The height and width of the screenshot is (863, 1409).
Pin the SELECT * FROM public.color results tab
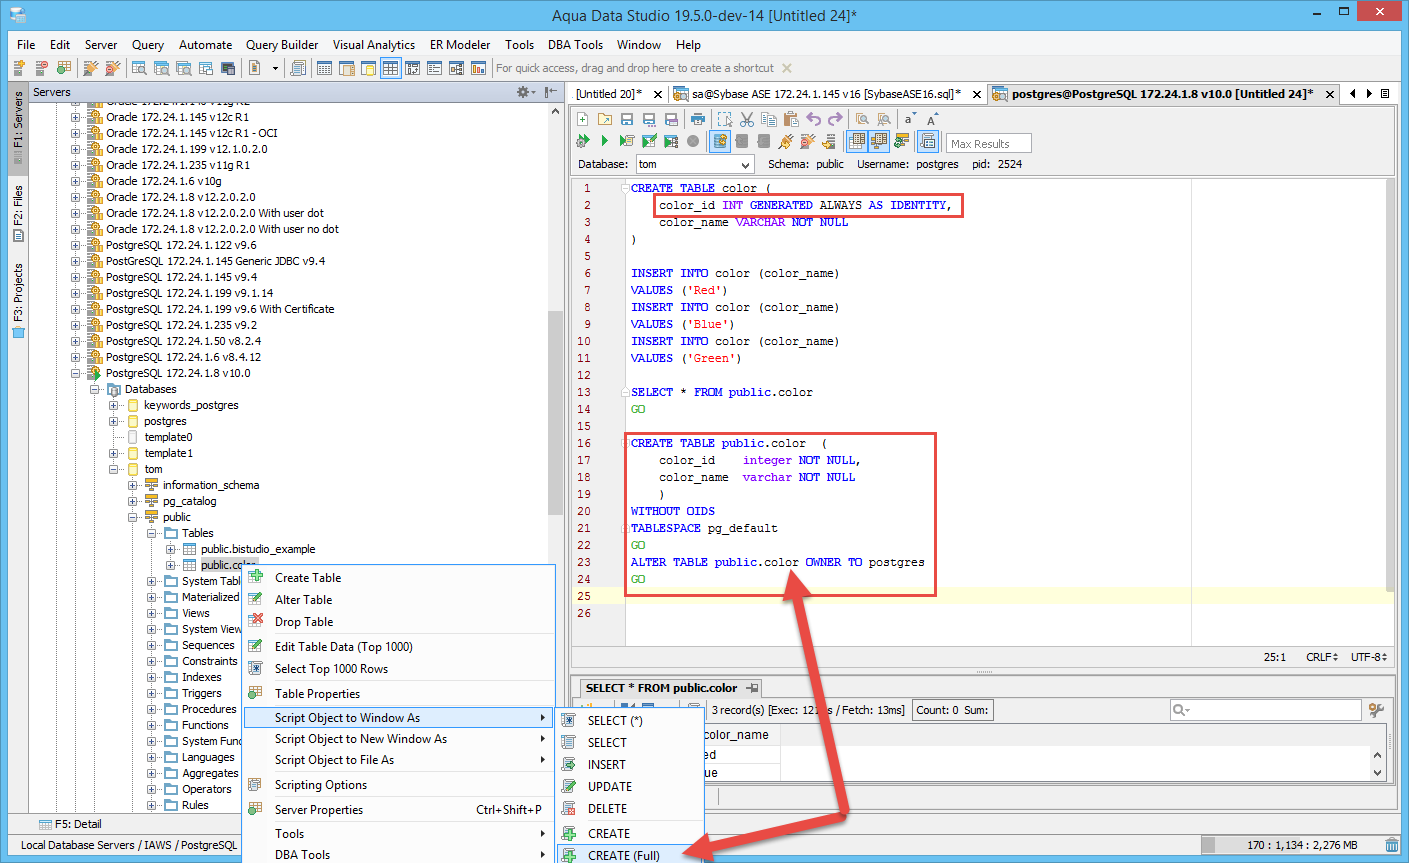click(x=751, y=688)
